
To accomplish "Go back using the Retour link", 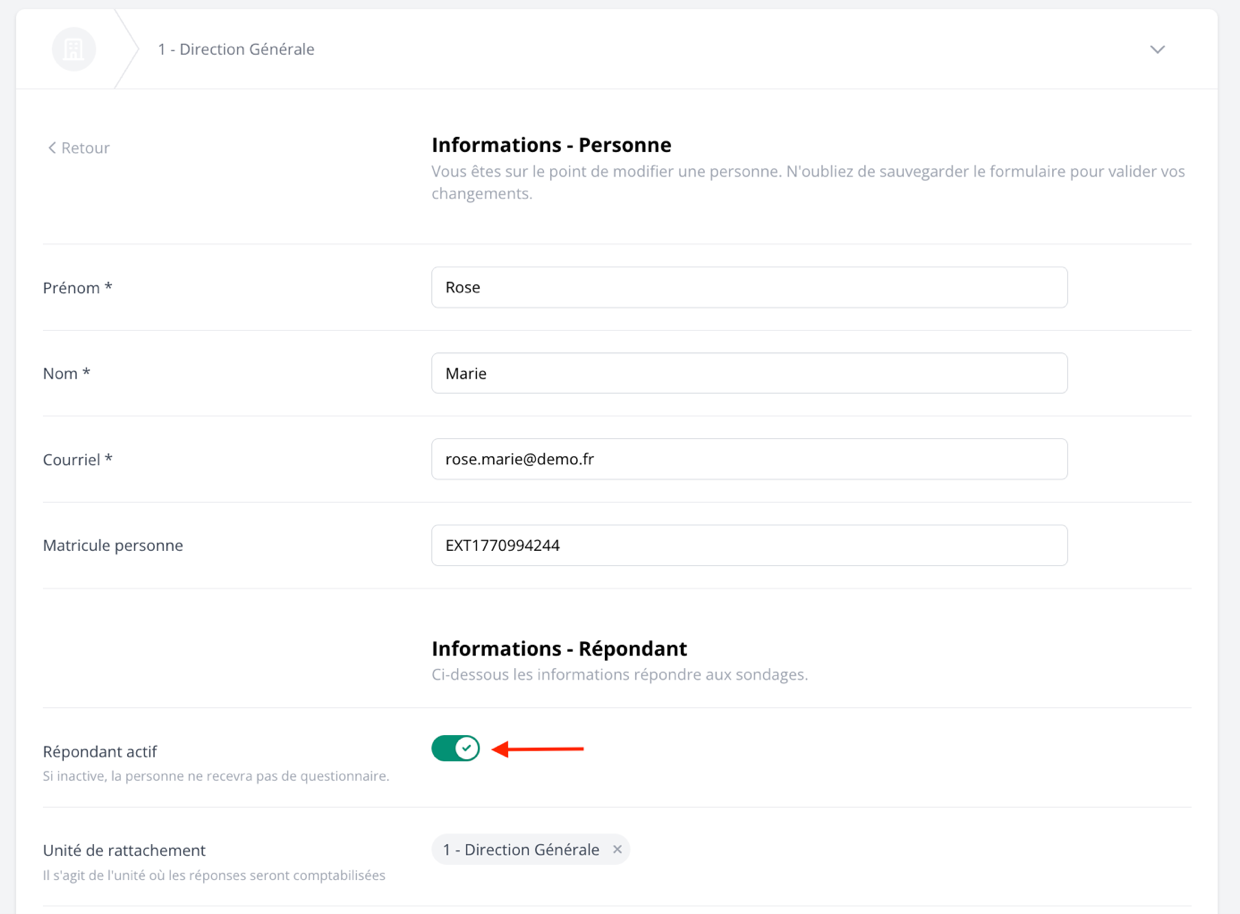I will tap(85, 148).
